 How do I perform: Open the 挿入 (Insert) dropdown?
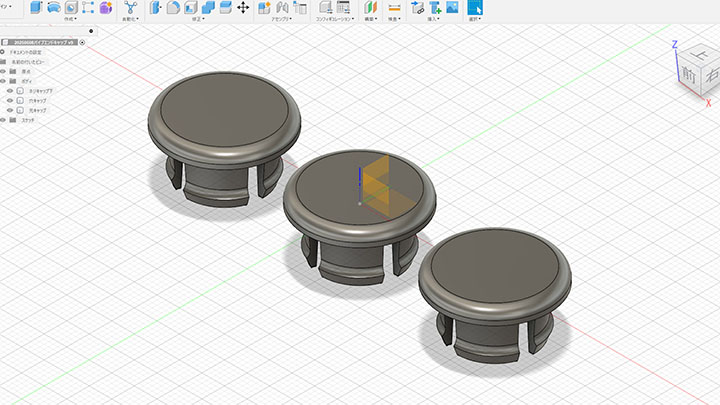433,19
